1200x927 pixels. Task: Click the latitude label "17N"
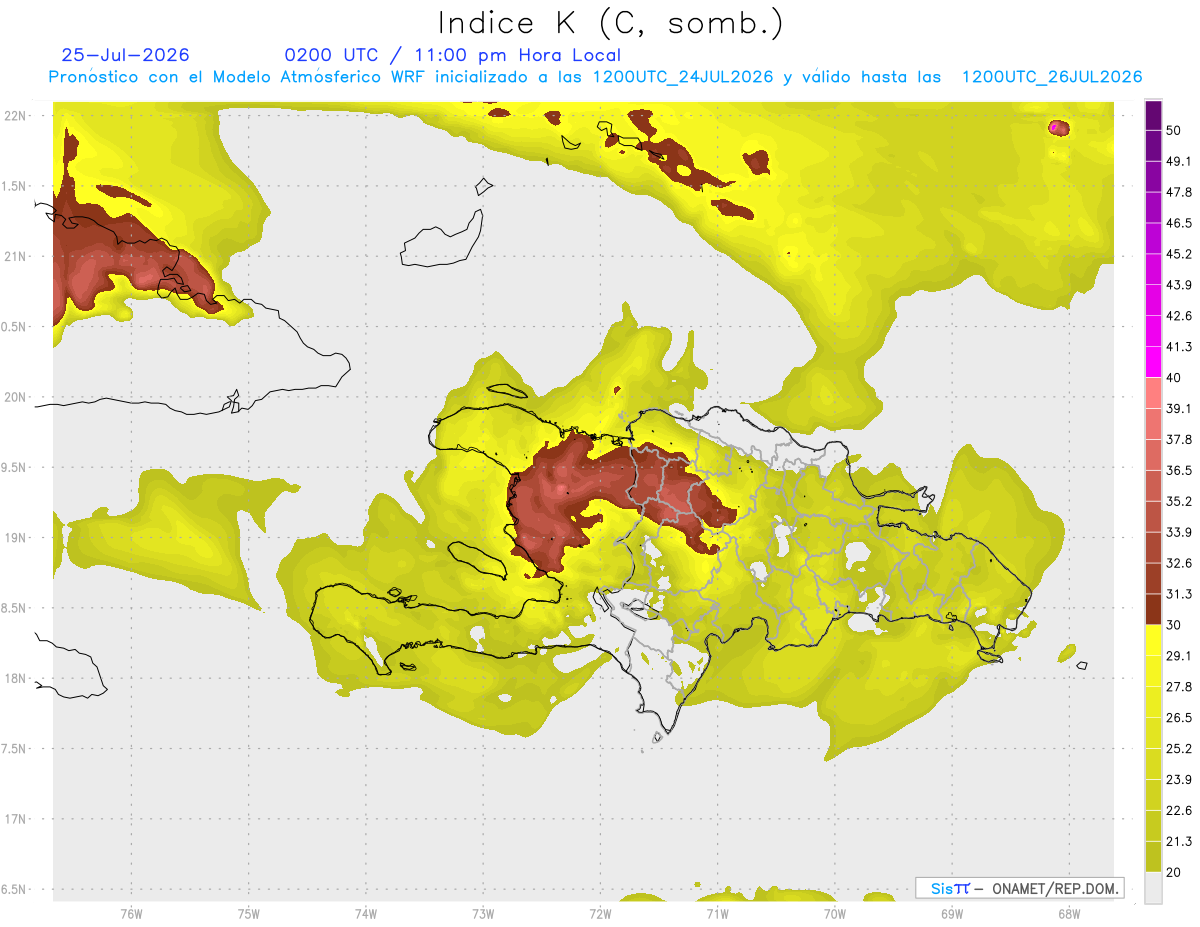pos(16,818)
